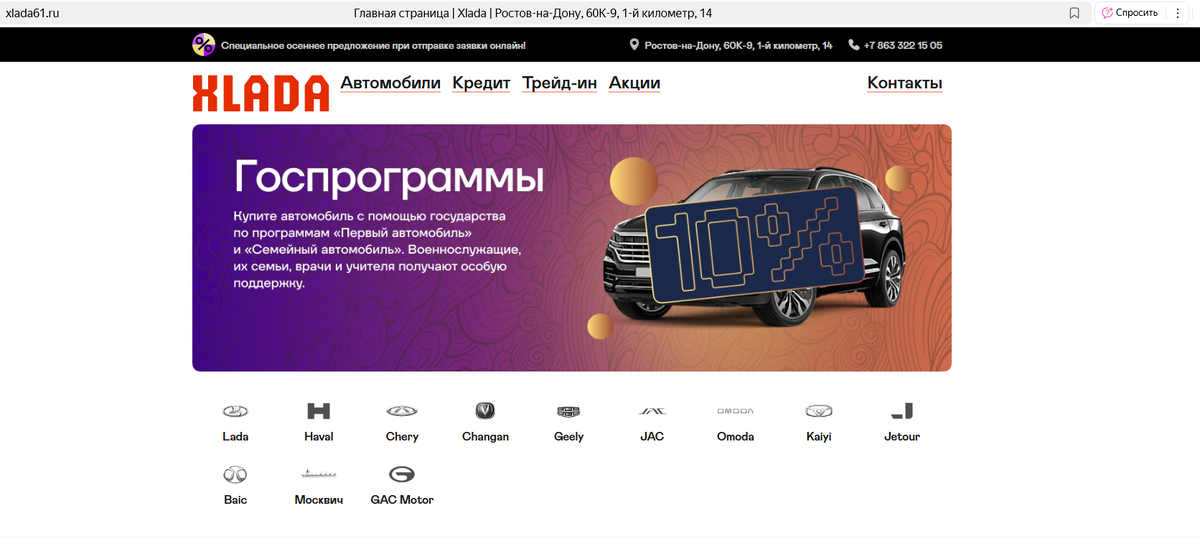Click the Kaiyi brand name label
This screenshot has width=1200, height=549.
tap(819, 437)
